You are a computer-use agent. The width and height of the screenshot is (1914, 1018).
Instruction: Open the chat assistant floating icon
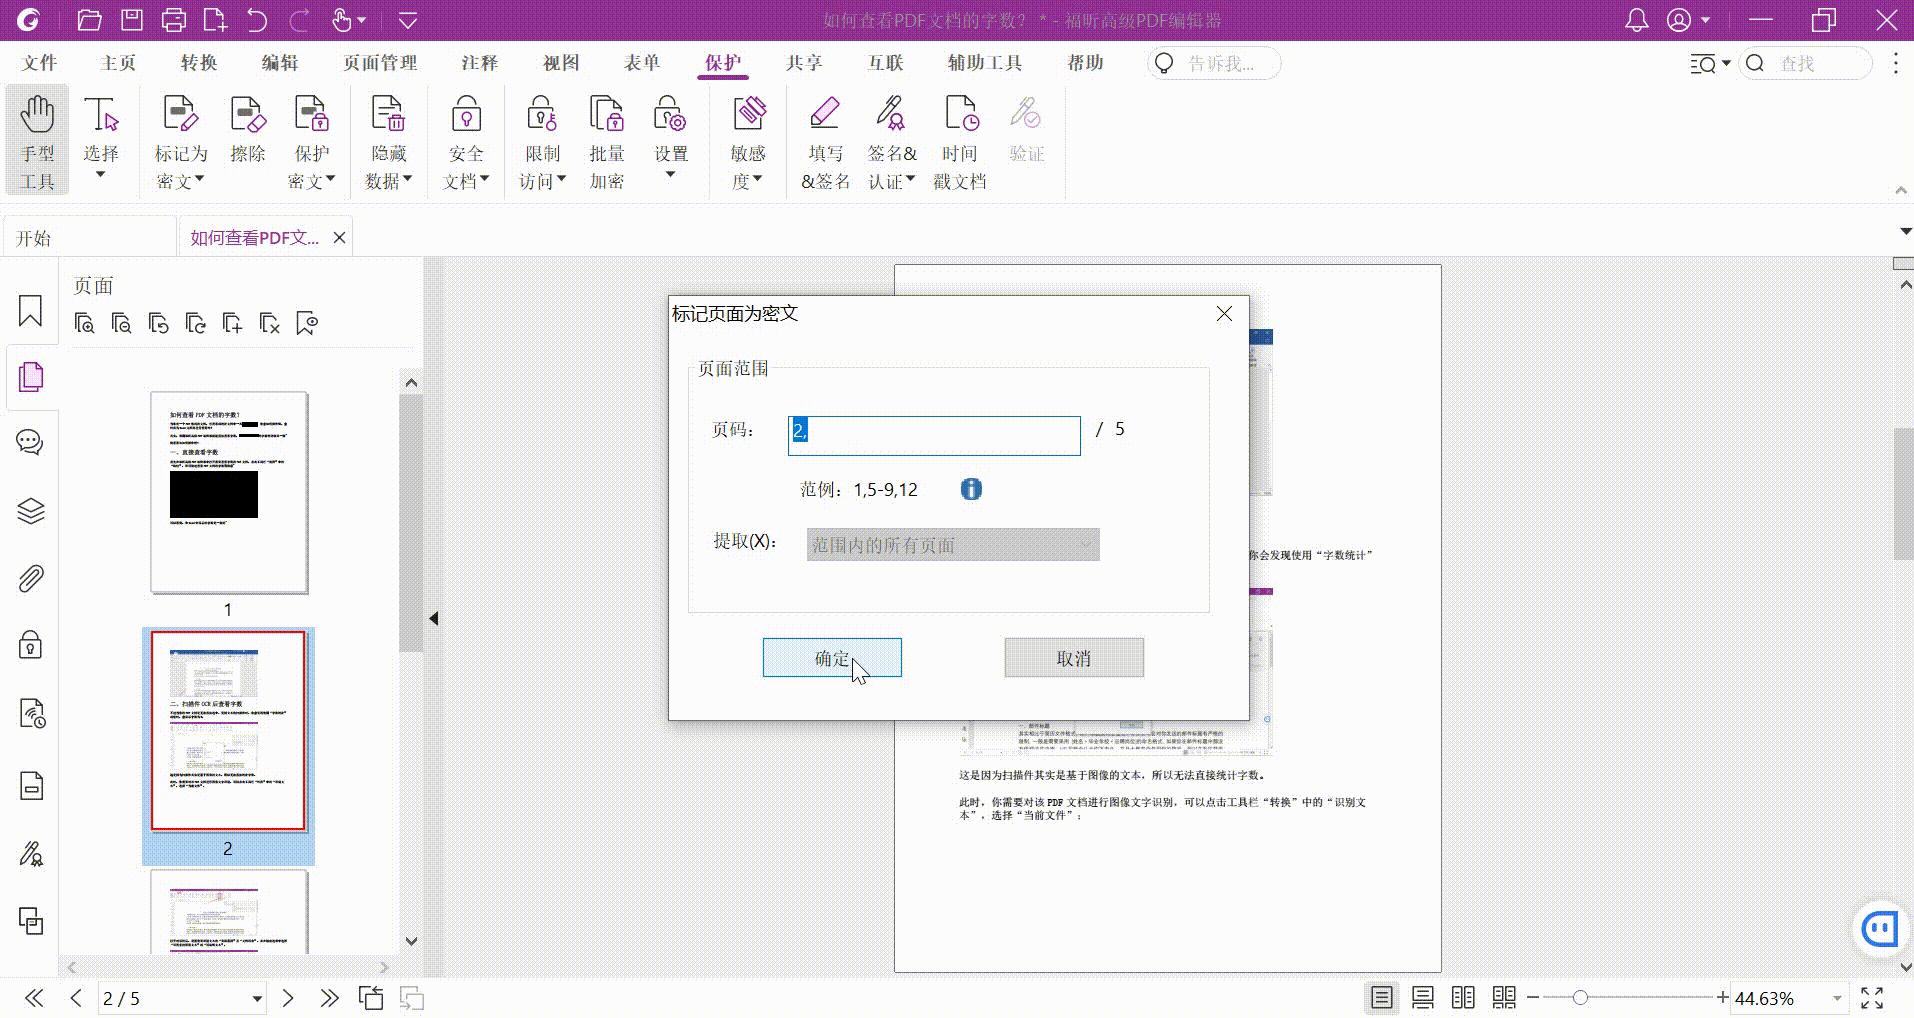point(1880,930)
